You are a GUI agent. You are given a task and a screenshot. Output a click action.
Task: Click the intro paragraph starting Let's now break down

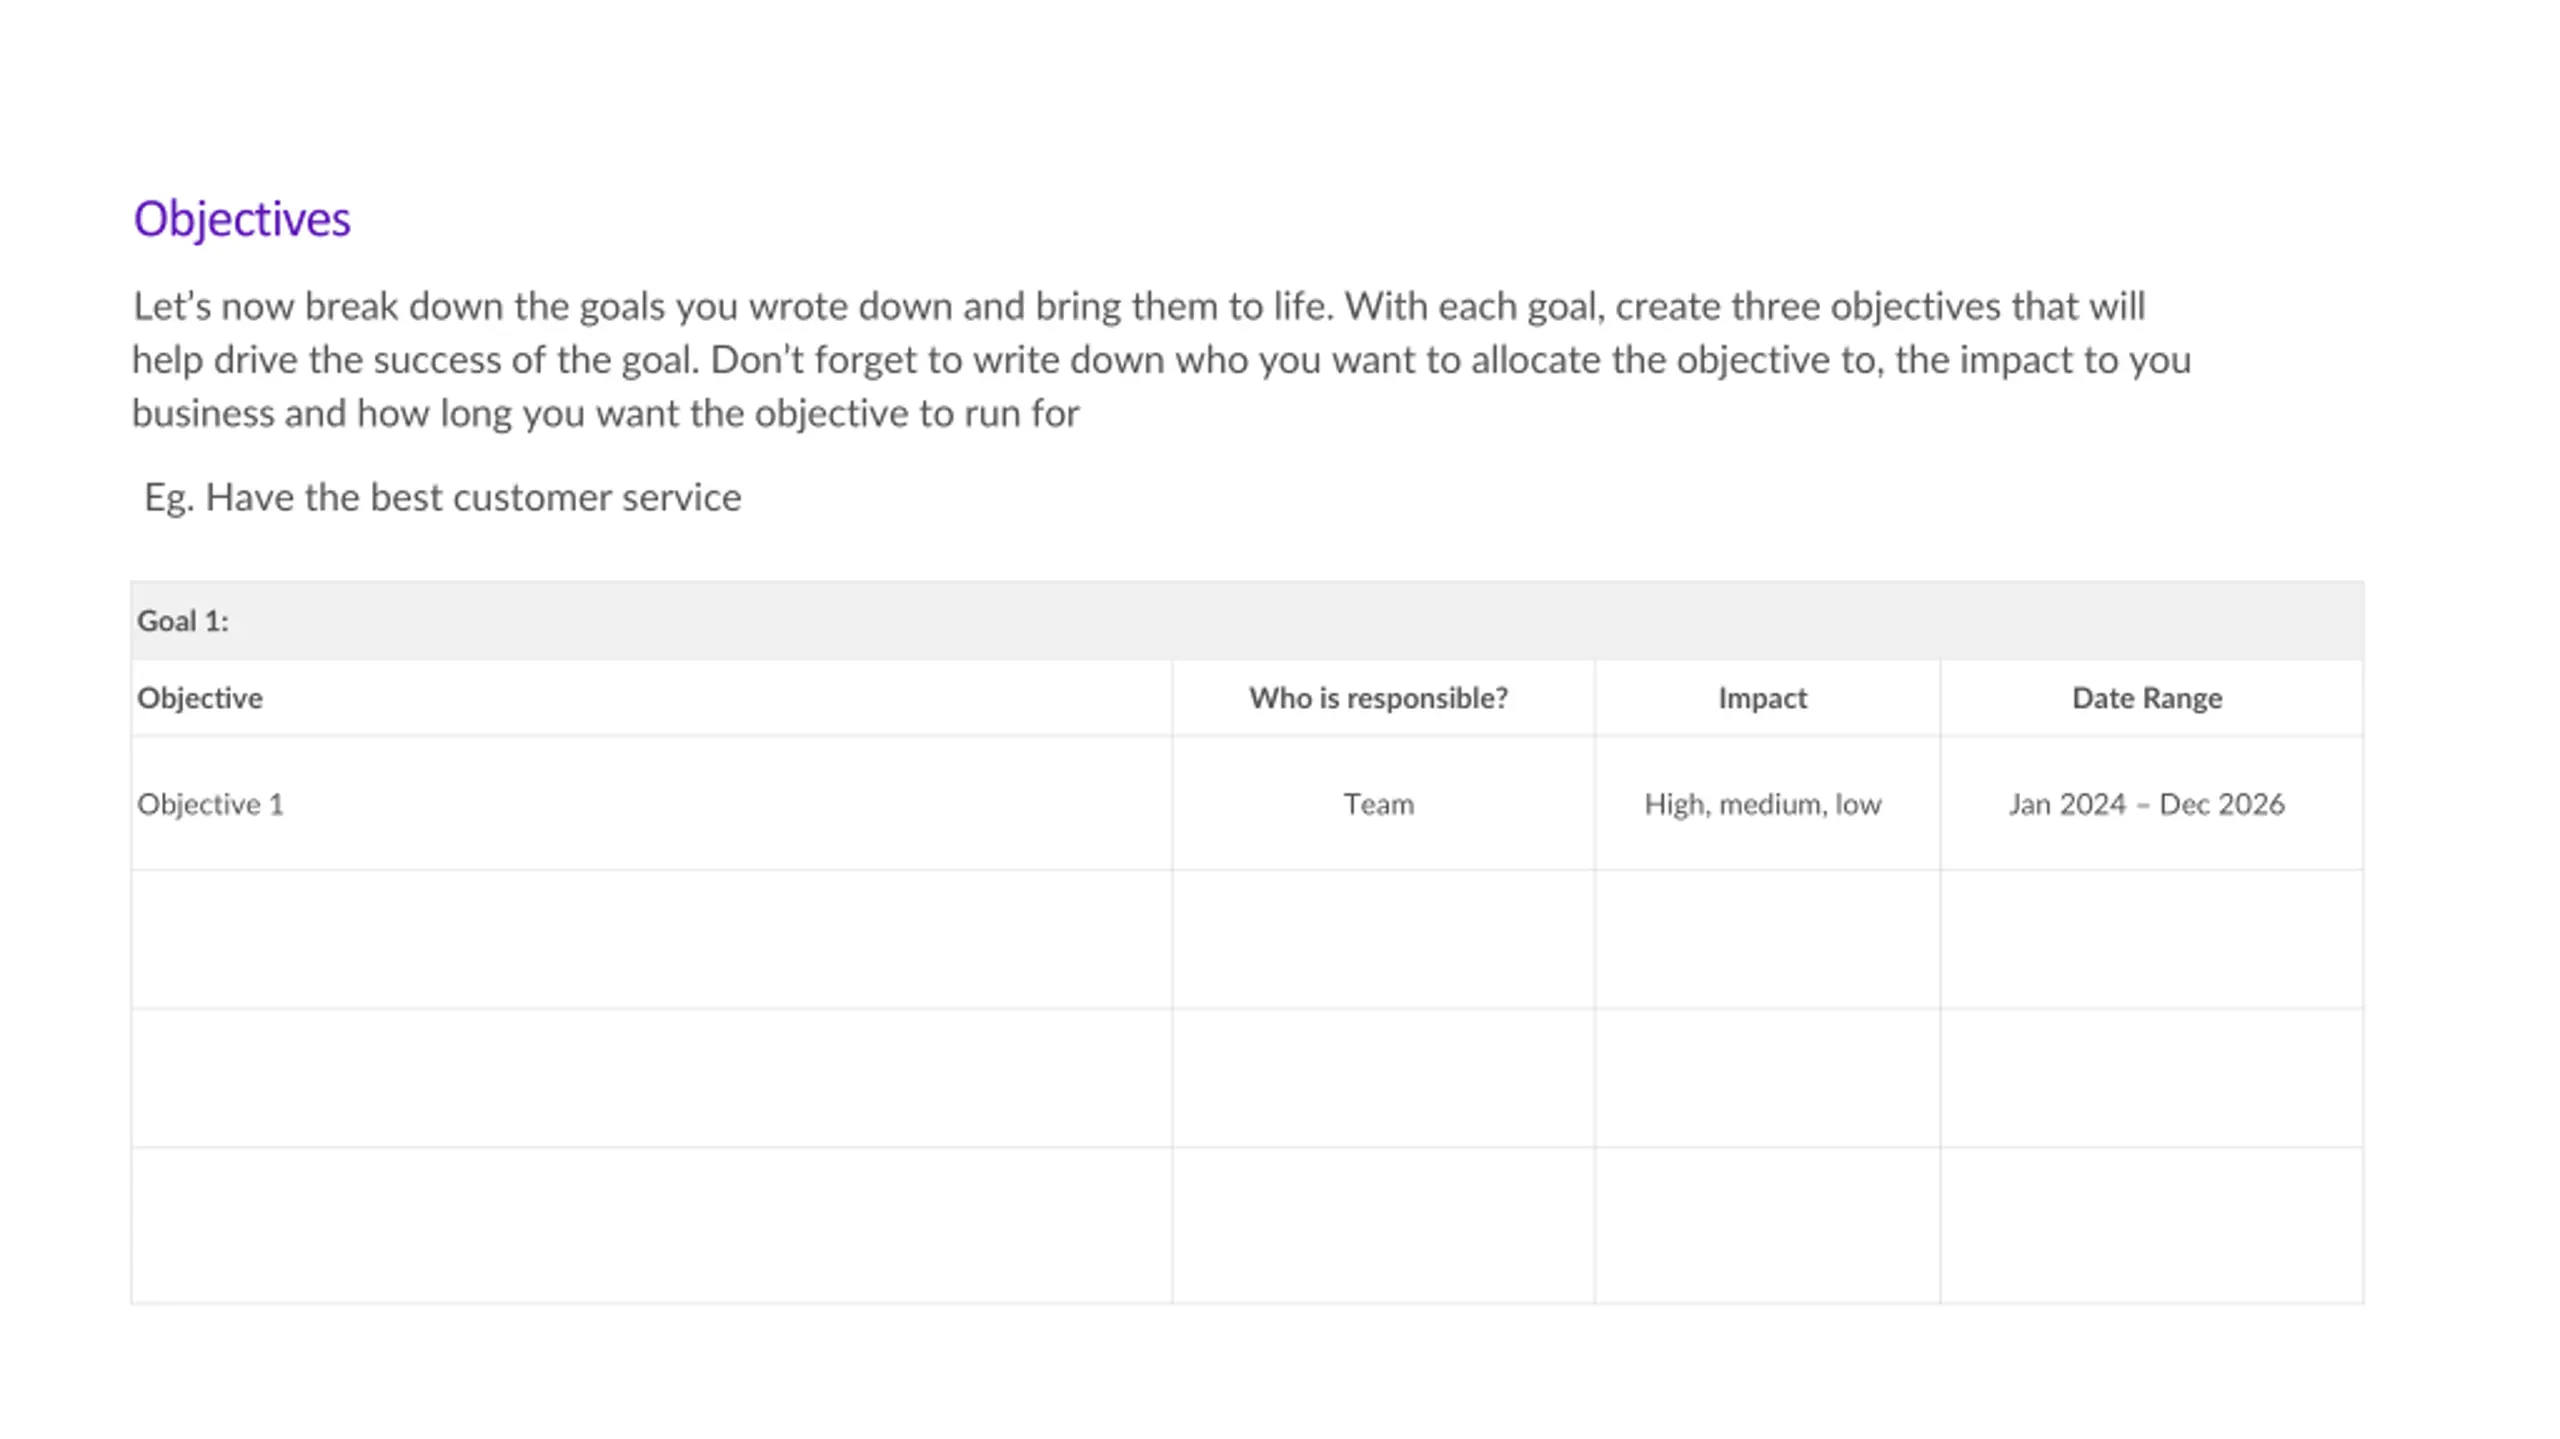pyautogui.click(x=1161, y=359)
